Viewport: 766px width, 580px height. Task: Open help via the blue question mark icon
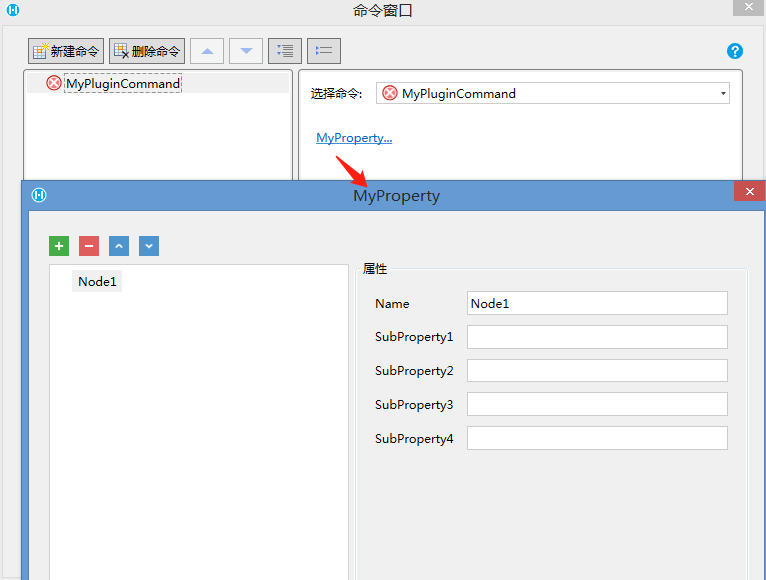(735, 51)
